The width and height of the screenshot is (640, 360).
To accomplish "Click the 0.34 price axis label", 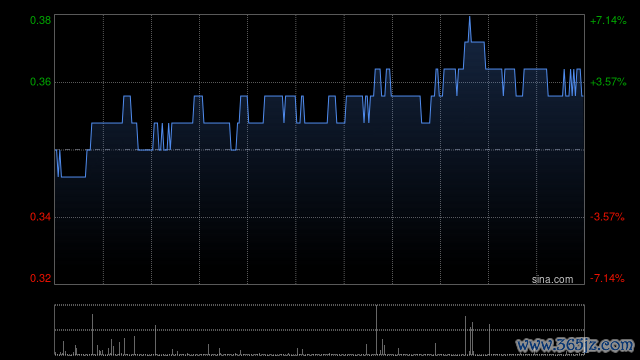I will coord(40,217).
